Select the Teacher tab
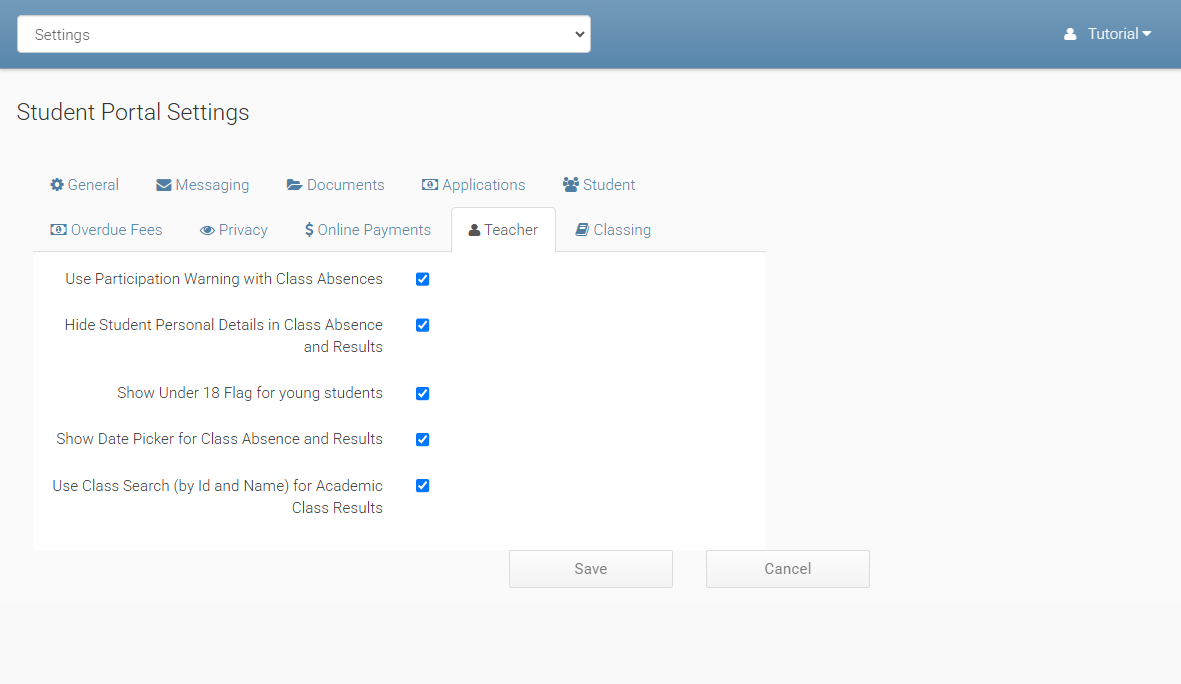 click(503, 230)
